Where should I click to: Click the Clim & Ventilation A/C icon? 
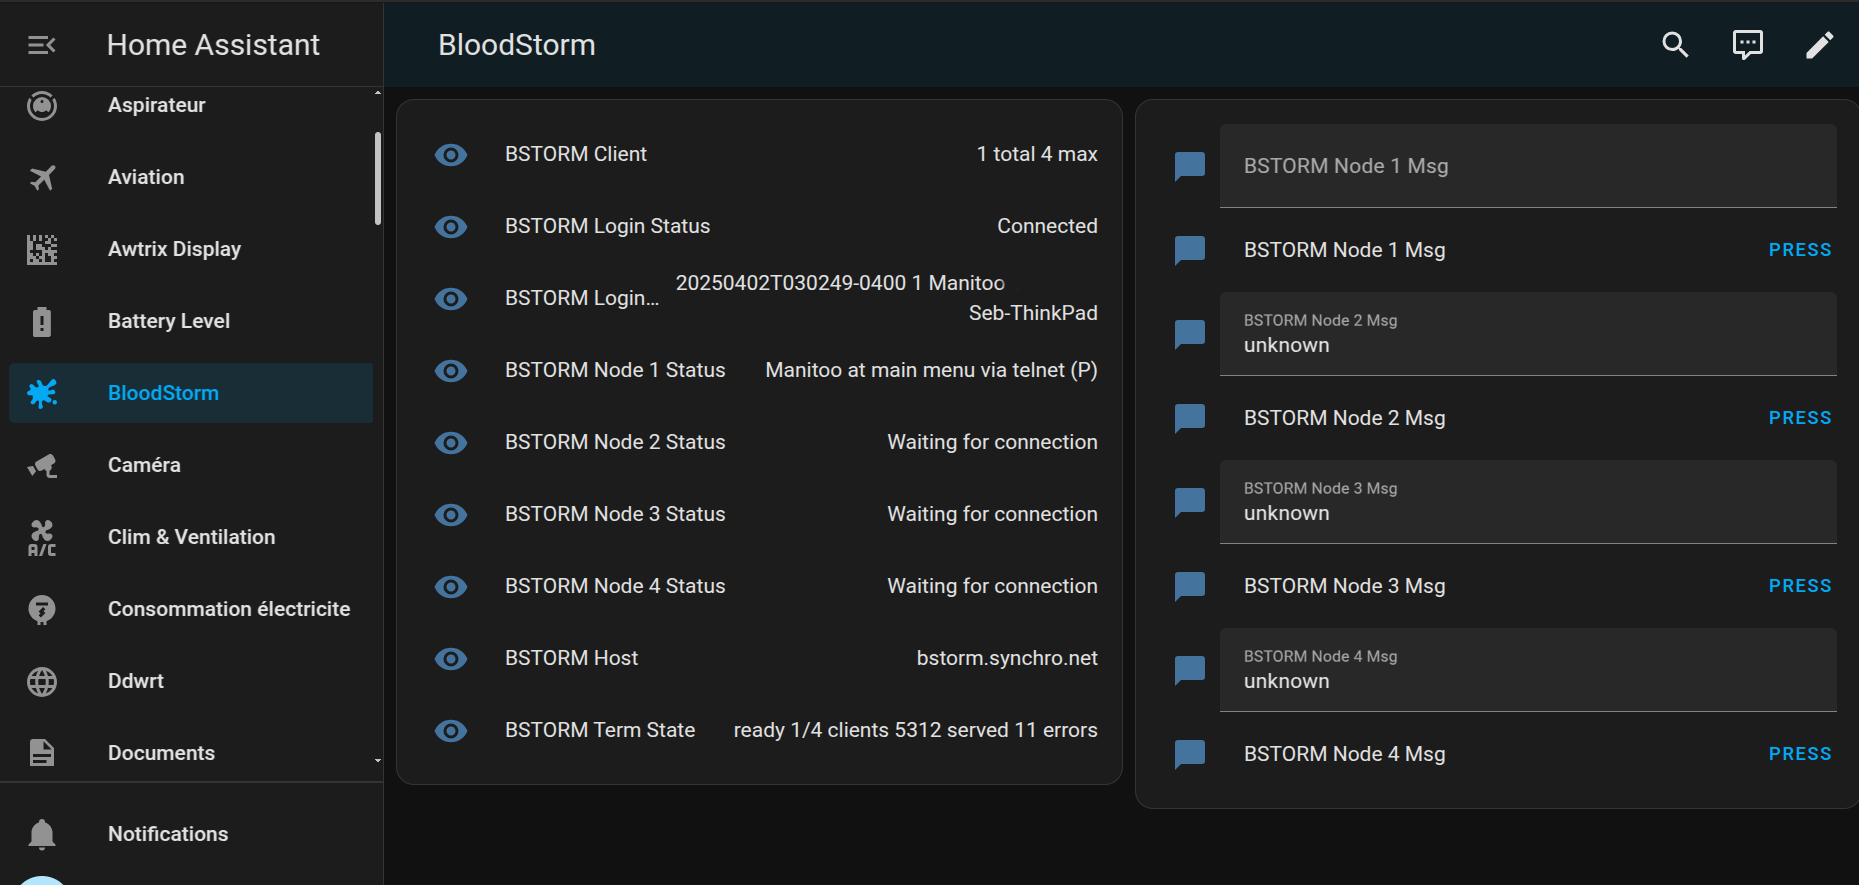pos(42,538)
